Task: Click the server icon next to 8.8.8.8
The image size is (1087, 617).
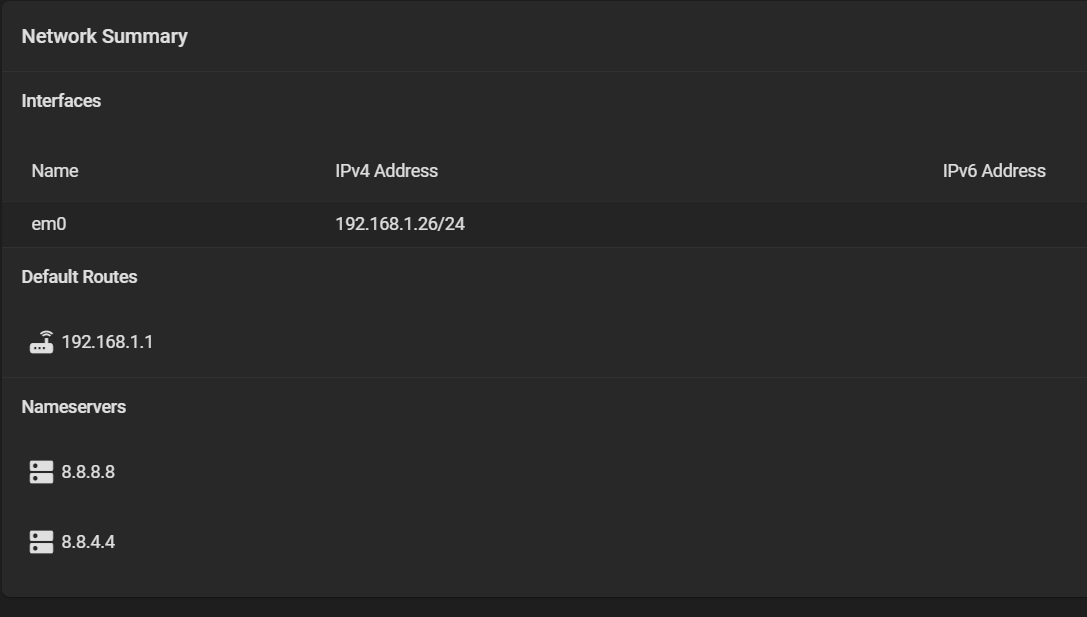Action: click(x=42, y=472)
